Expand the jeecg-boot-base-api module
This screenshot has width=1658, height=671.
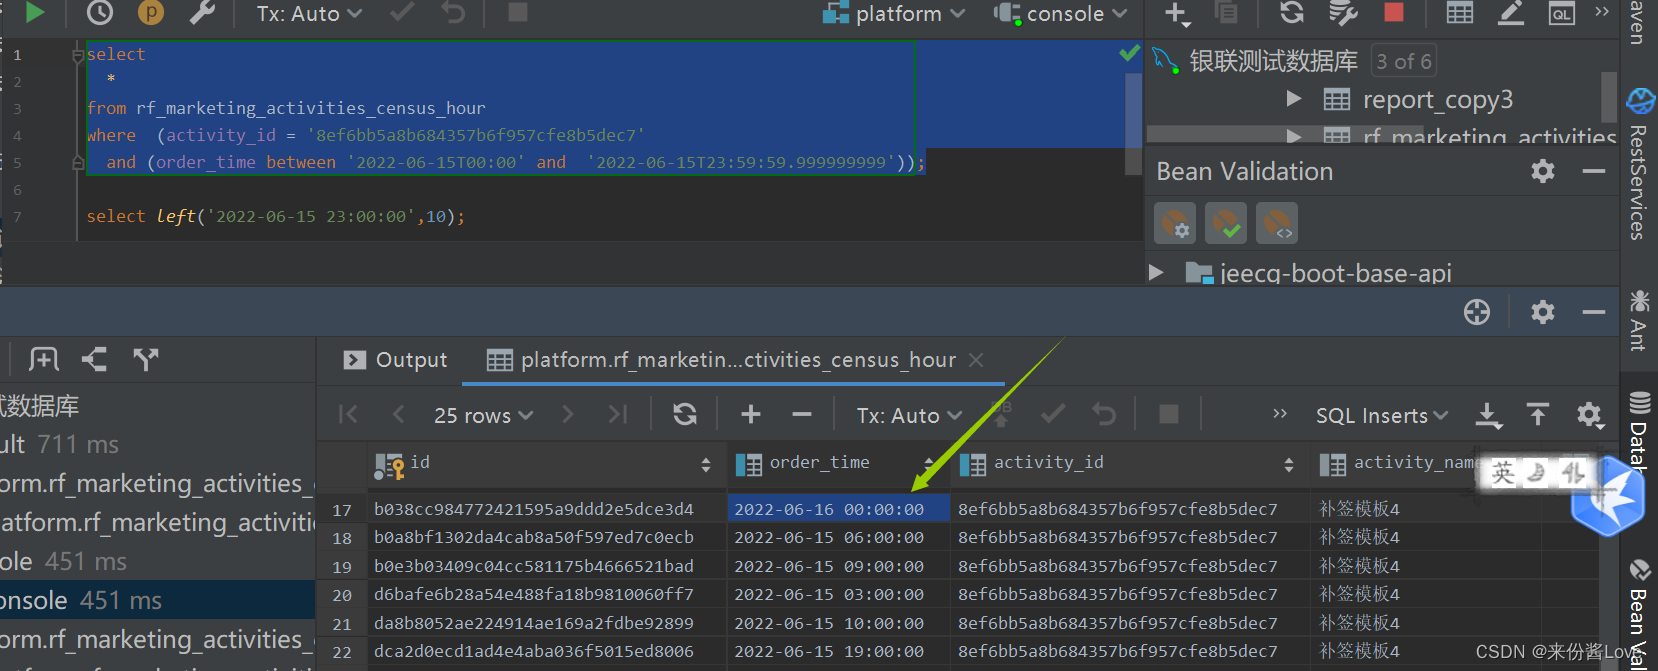coord(1157,272)
